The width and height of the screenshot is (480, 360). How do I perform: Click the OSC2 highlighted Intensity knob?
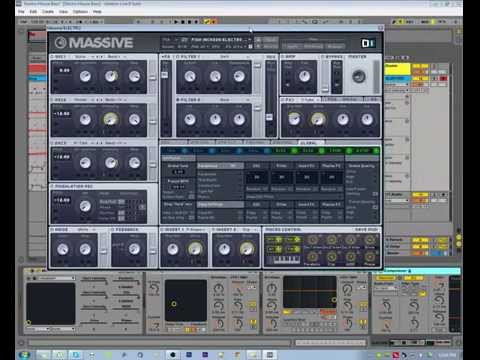(111, 119)
